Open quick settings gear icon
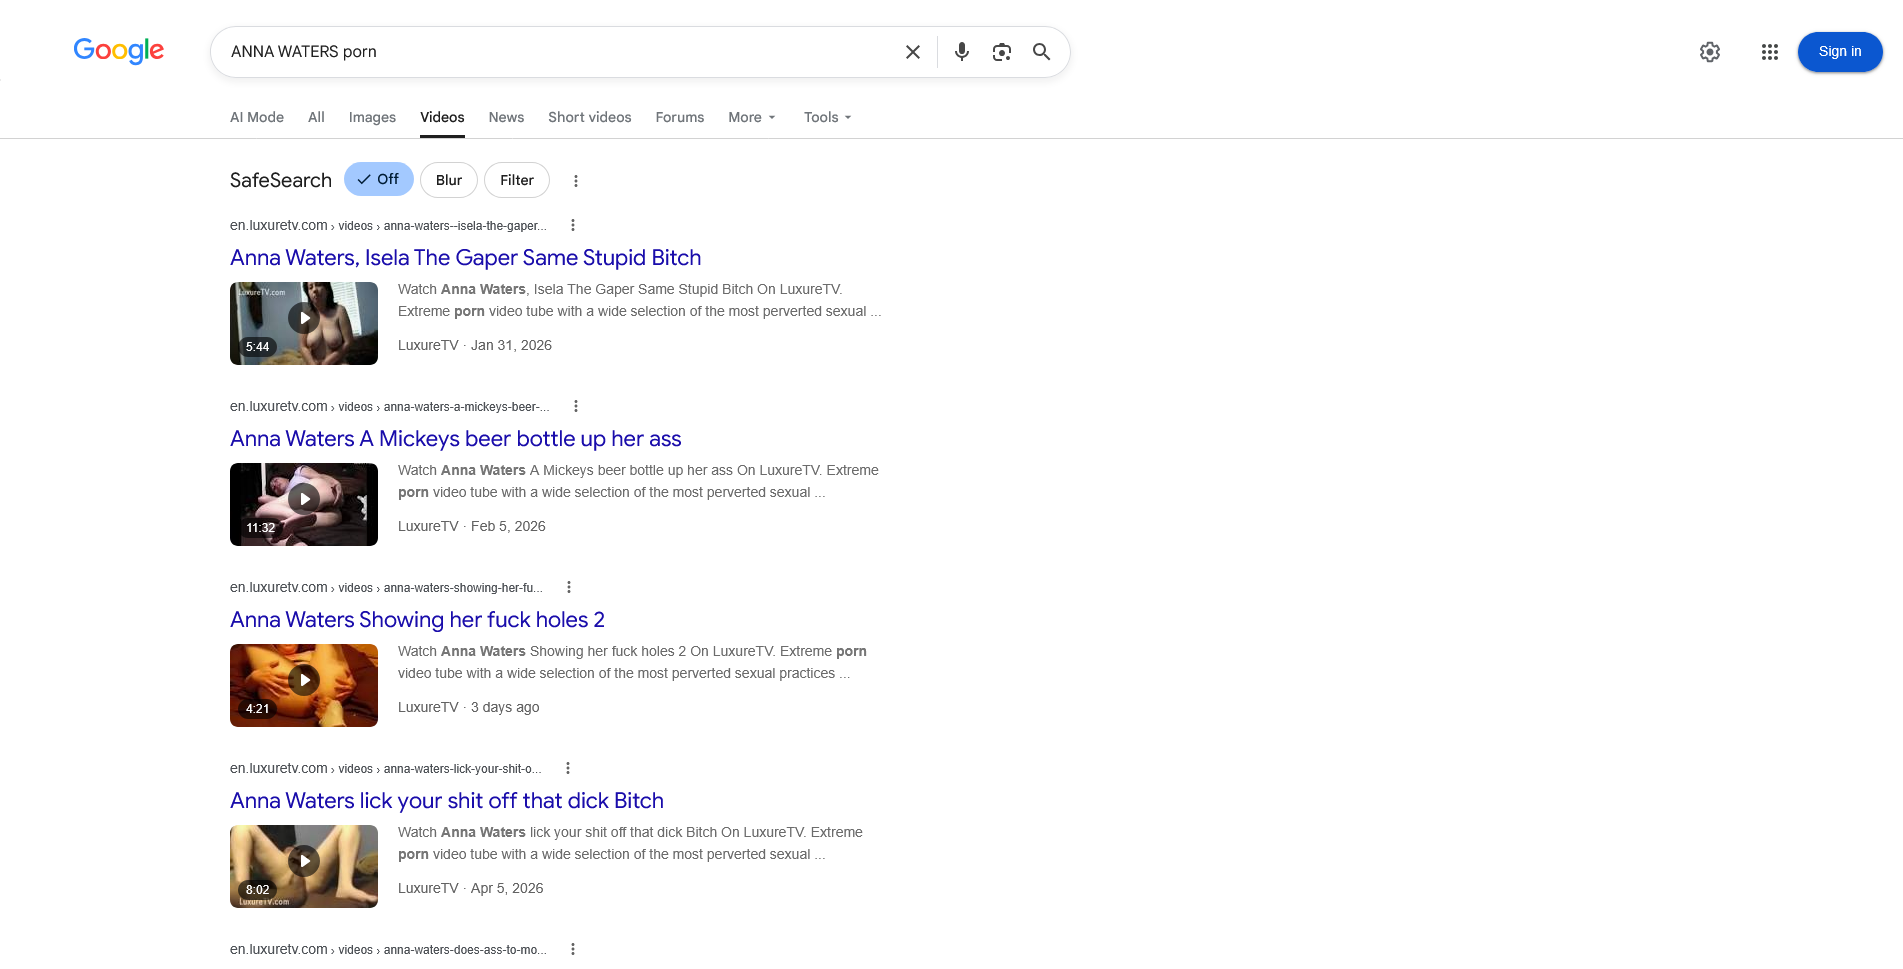The height and width of the screenshot is (969, 1903). [x=1710, y=52]
